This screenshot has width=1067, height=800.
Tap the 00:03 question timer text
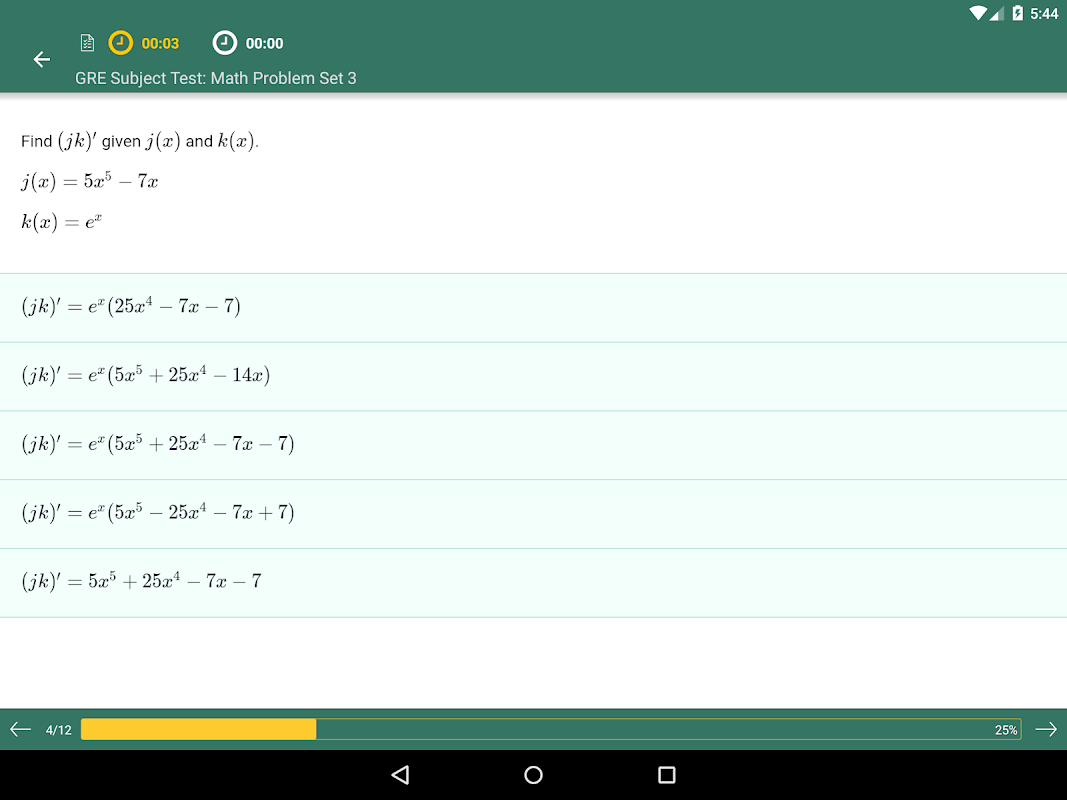160,44
